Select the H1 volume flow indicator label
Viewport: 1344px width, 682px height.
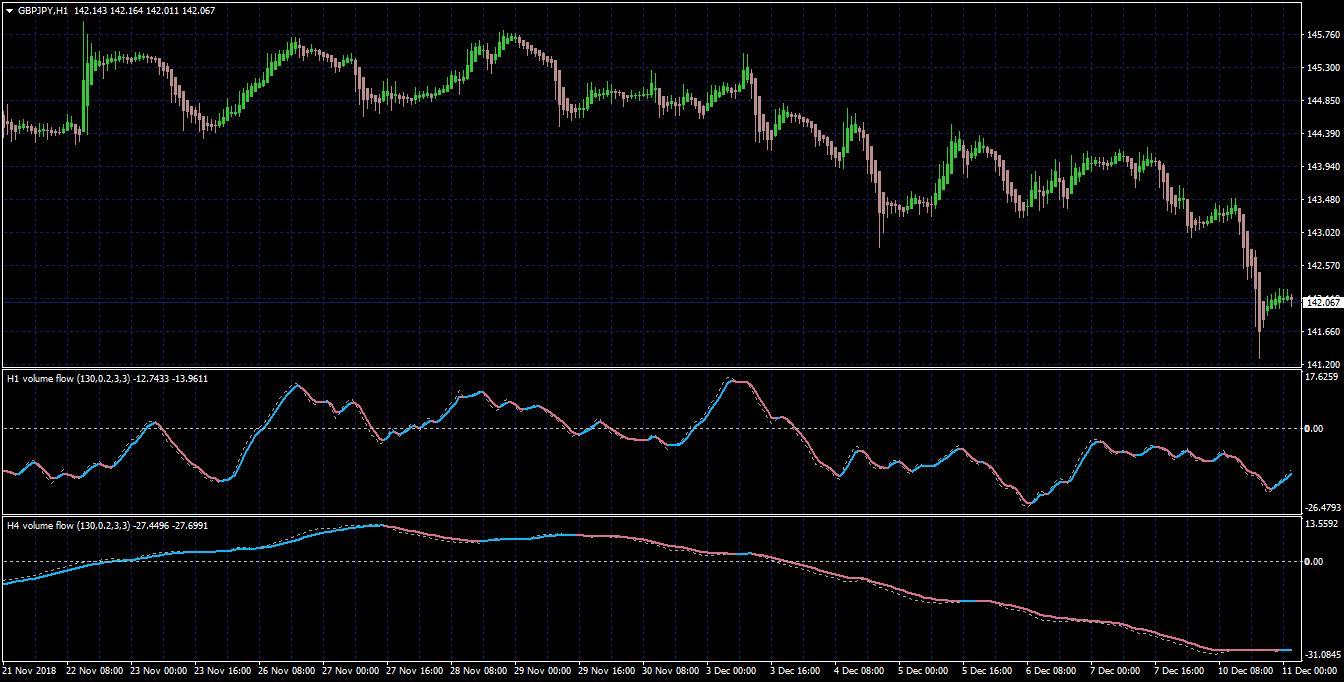(39, 379)
